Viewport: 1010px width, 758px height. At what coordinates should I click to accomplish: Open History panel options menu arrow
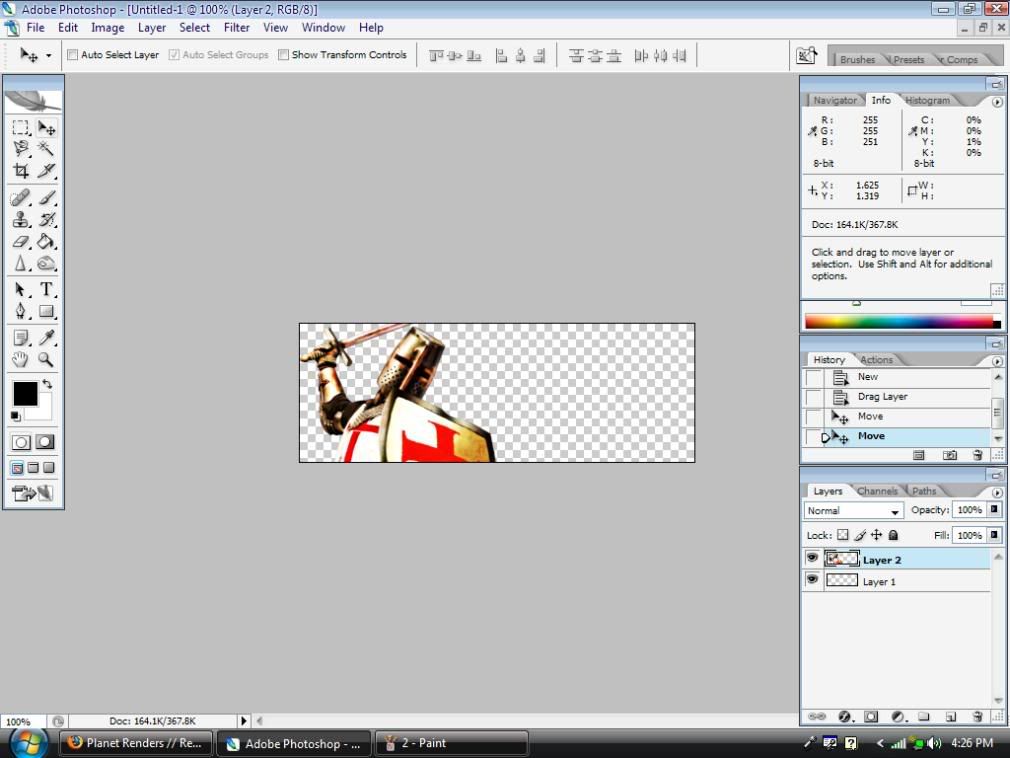click(x=997, y=361)
